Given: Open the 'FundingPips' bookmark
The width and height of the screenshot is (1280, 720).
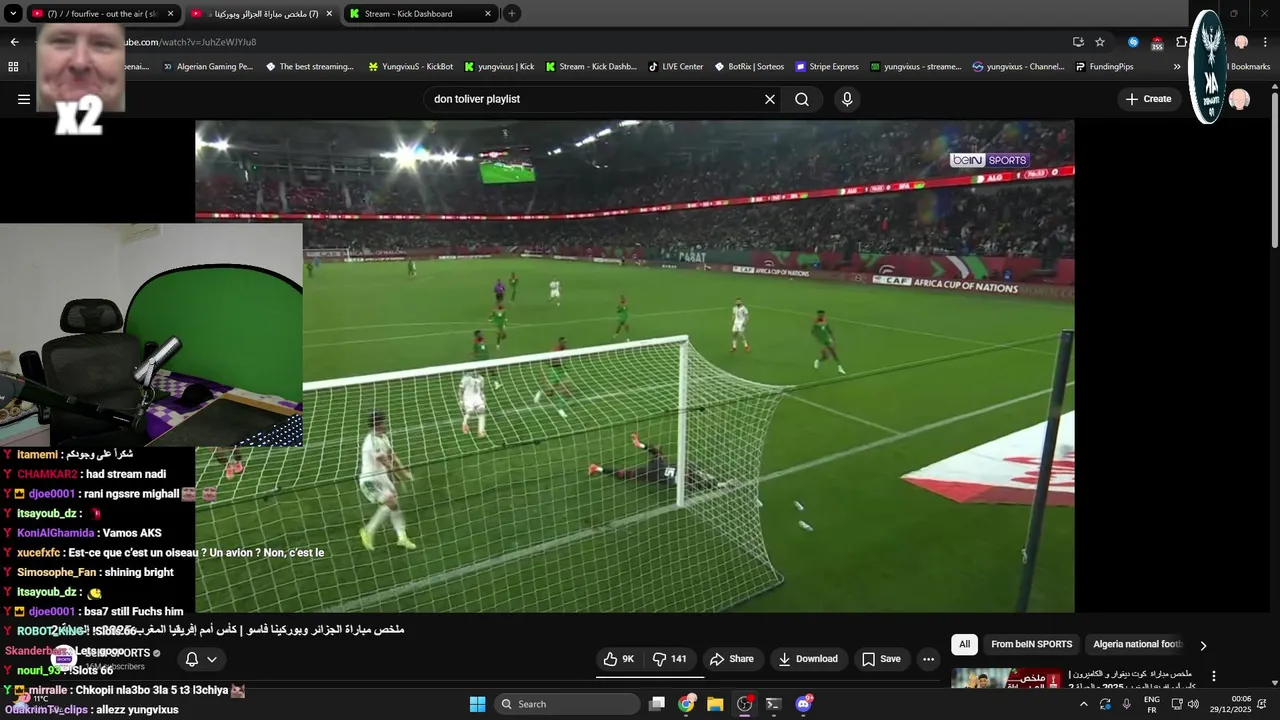Looking at the screenshot, I should [x=1104, y=67].
